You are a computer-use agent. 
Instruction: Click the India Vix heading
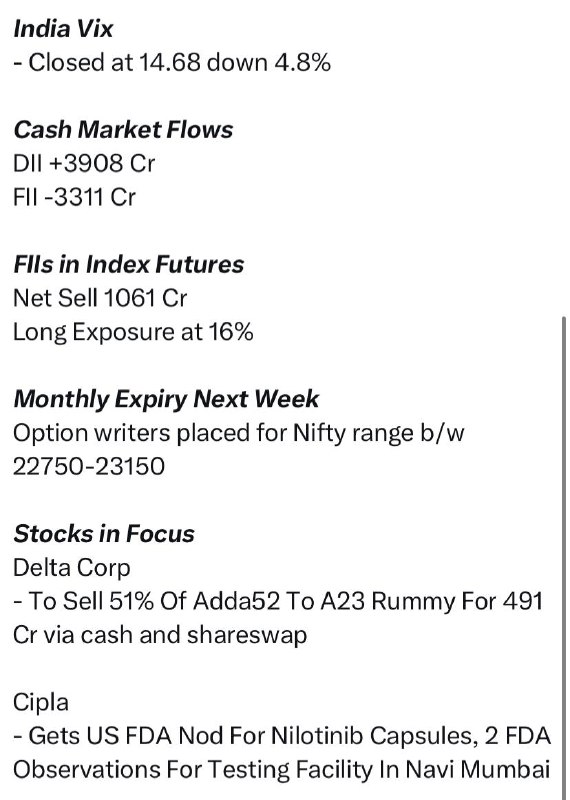[x=63, y=29]
